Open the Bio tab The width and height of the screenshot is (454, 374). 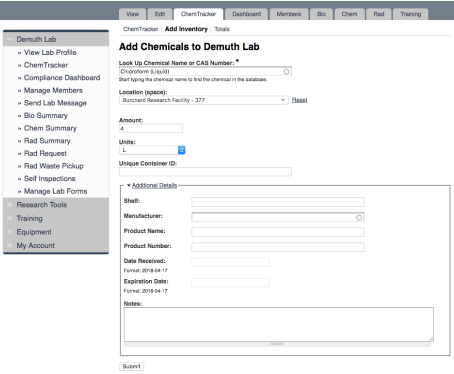pyautogui.click(x=321, y=14)
